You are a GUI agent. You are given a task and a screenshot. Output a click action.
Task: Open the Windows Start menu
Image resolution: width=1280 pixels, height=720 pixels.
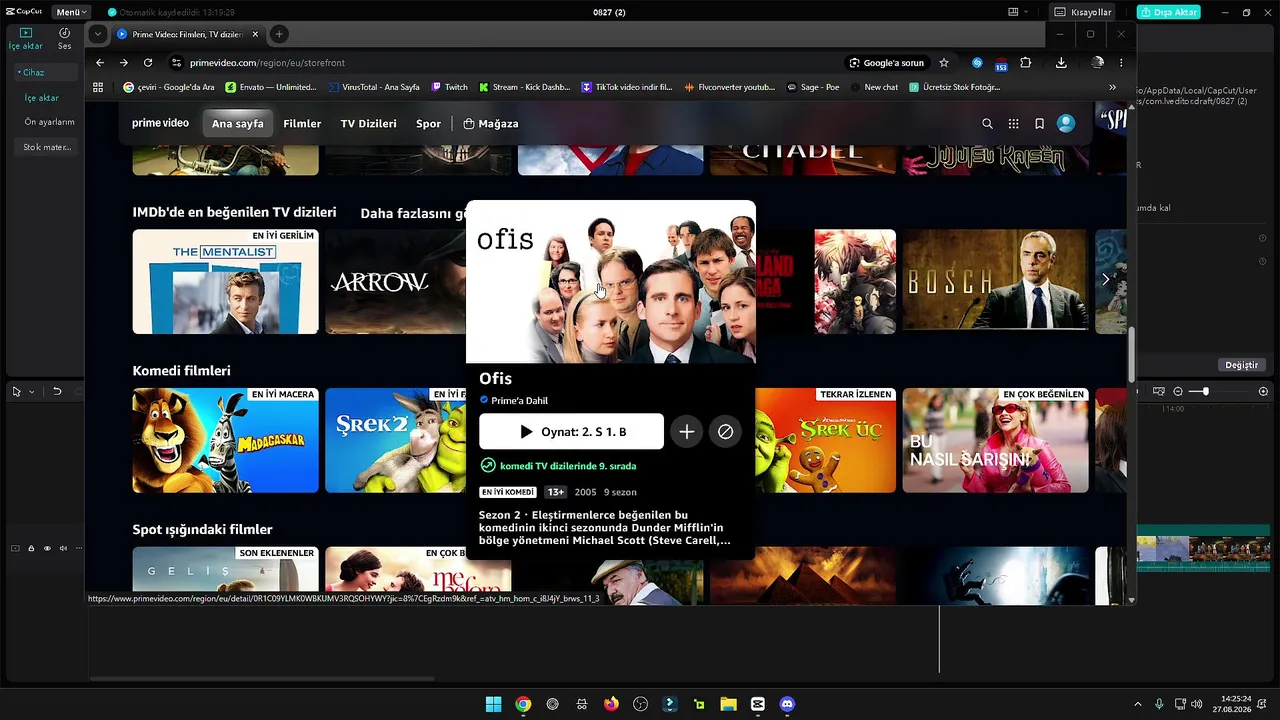click(493, 704)
